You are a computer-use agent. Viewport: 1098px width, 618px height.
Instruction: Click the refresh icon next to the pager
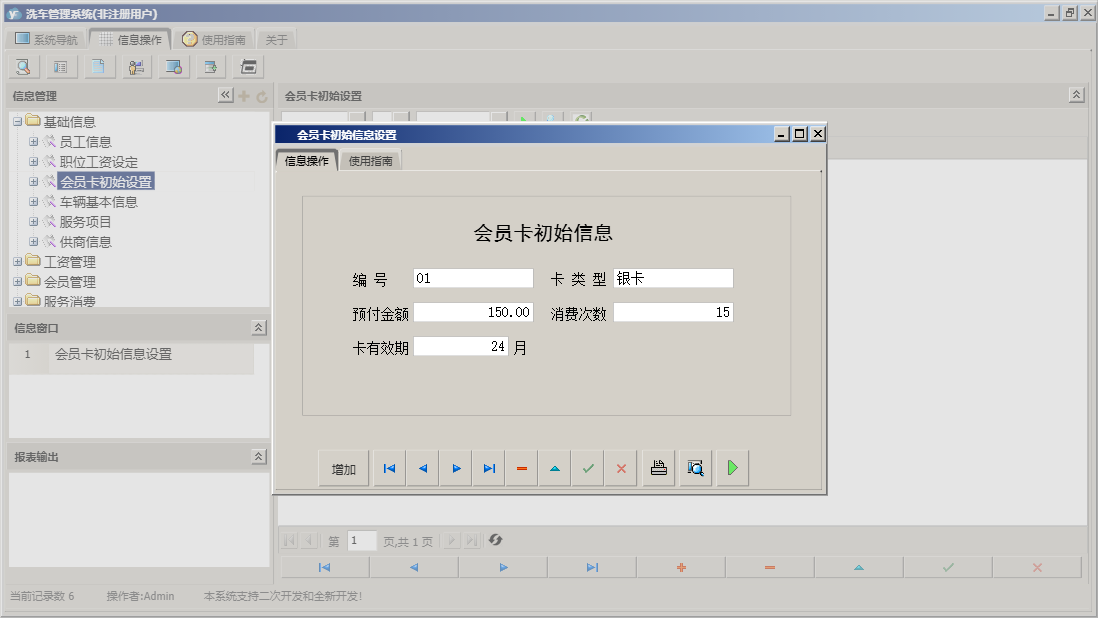click(x=494, y=540)
